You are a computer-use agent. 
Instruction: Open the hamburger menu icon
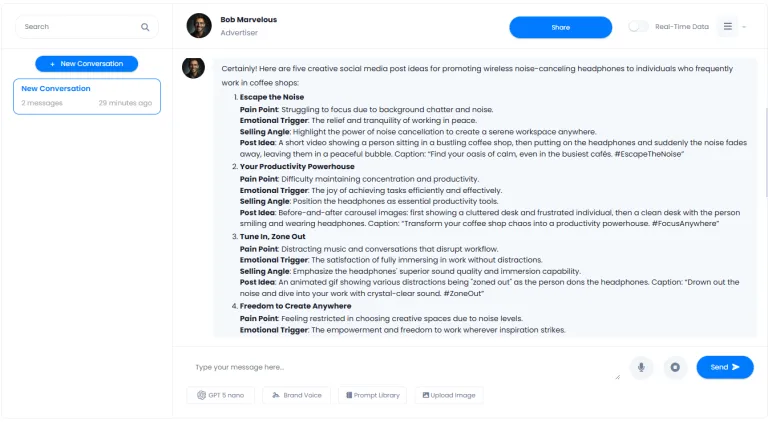[728, 26]
